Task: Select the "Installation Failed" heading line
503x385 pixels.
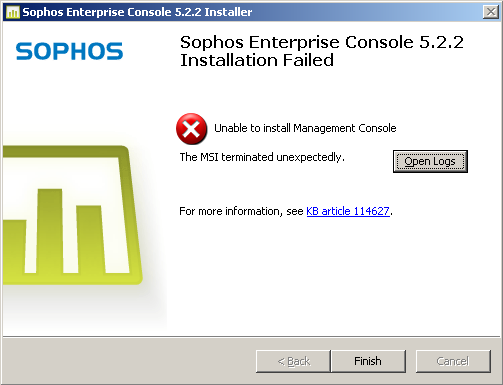Action: click(x=257, y=61)
